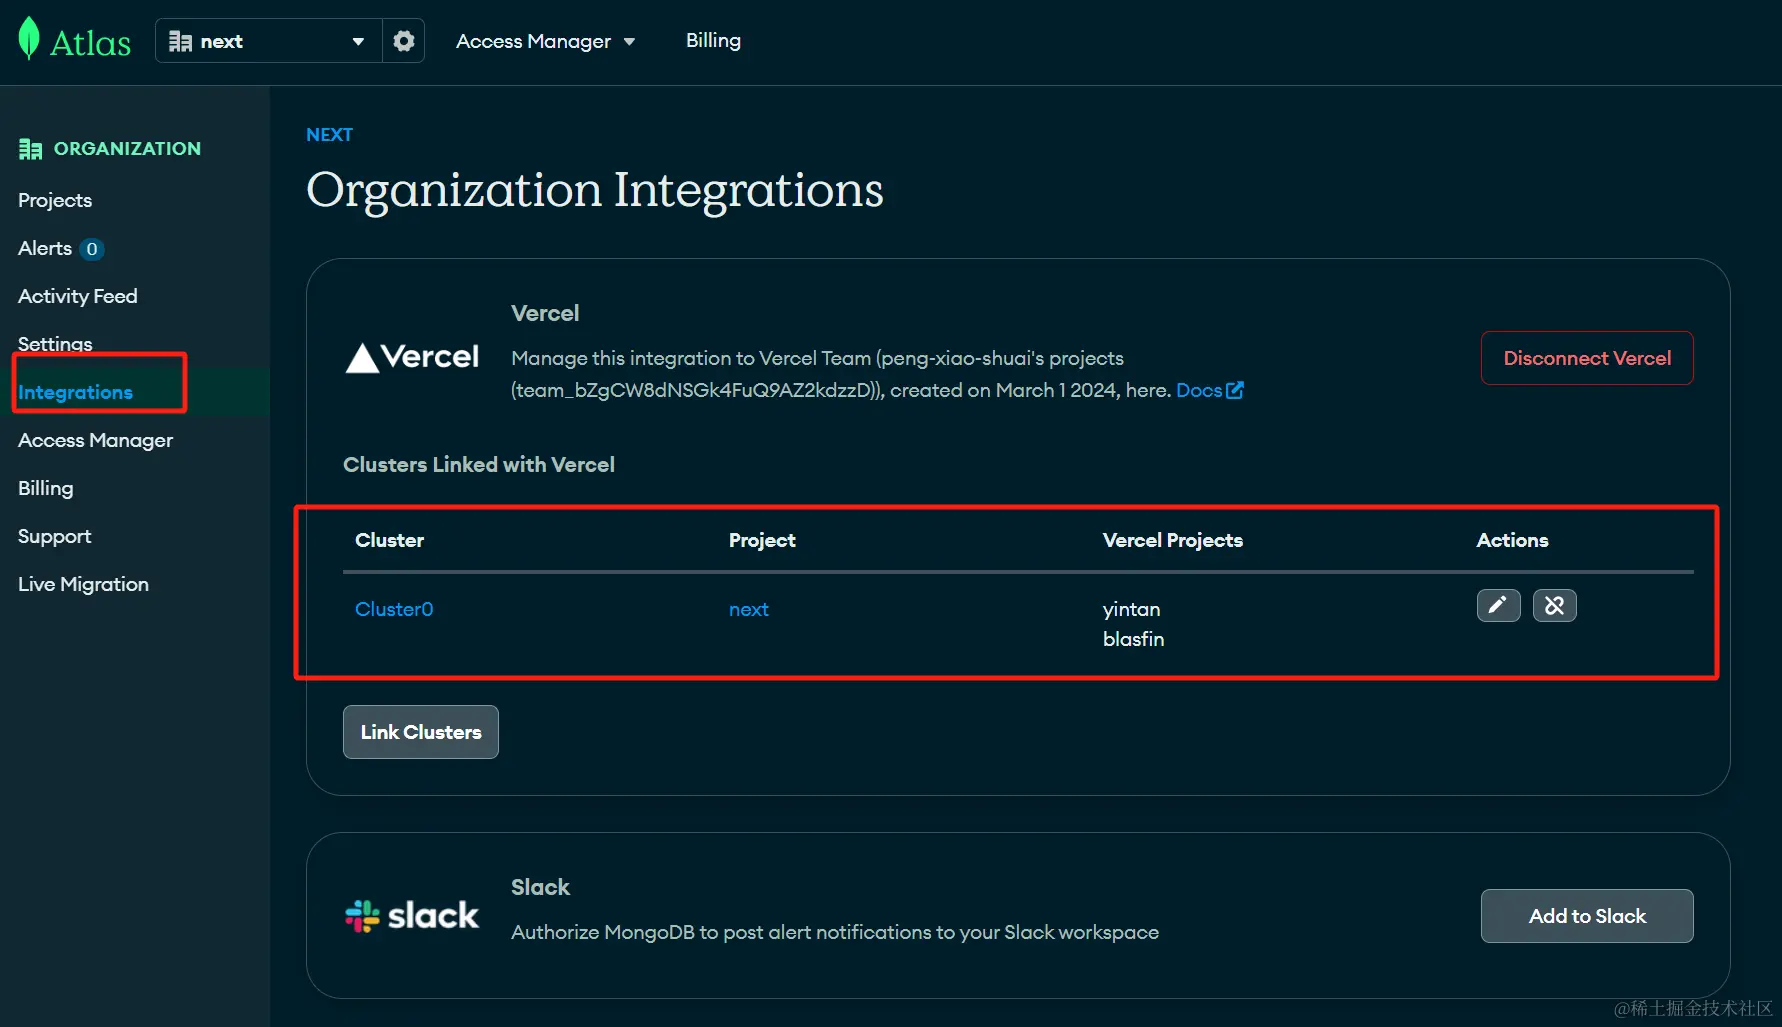The image size is (1782, 1027).
Task: Open the Docs external link icon
Action: [x=1235, y=390]
